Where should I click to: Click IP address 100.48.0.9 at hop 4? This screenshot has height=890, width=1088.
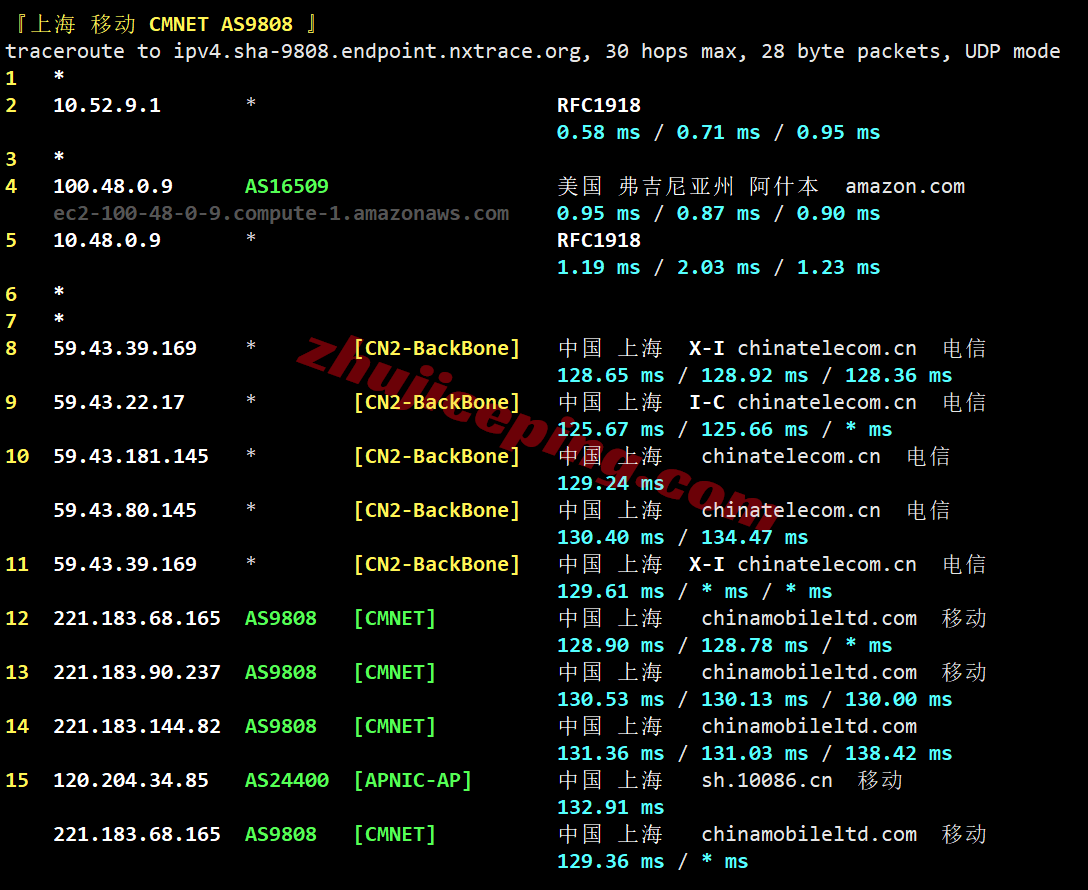pyautogui.click(x=113, y=187)
